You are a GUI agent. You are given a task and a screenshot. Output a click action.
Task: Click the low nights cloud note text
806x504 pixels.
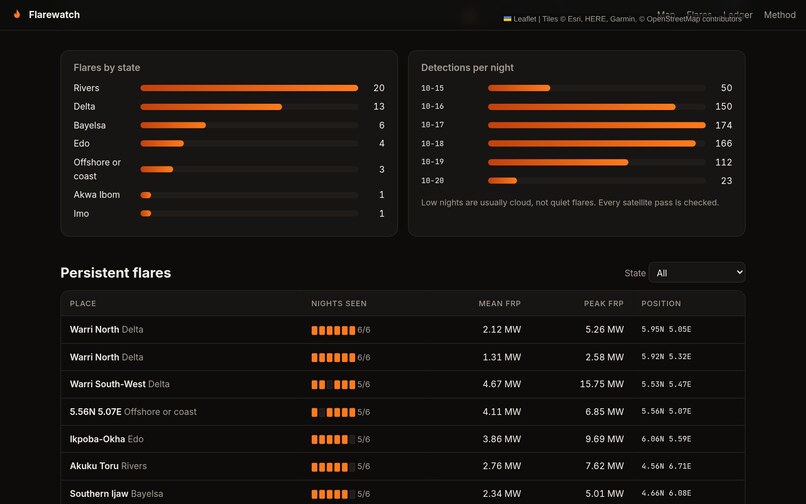pyautogui.click(x=570, y=203)
